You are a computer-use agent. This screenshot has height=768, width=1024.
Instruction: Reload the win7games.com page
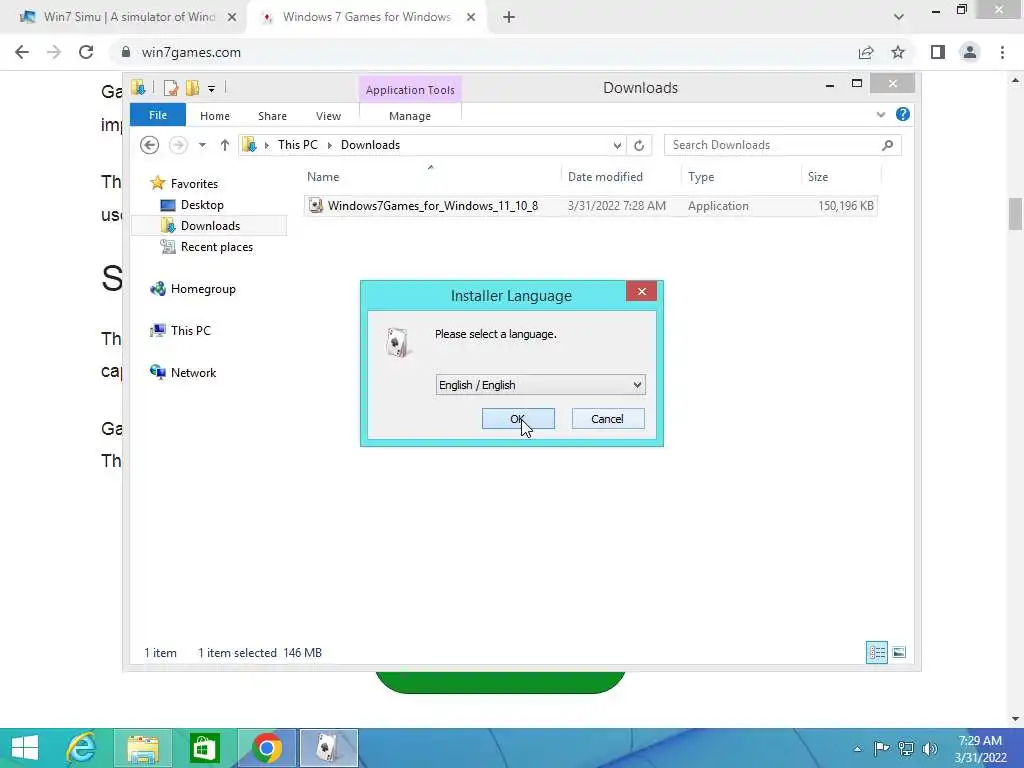(x=86, y=52)
